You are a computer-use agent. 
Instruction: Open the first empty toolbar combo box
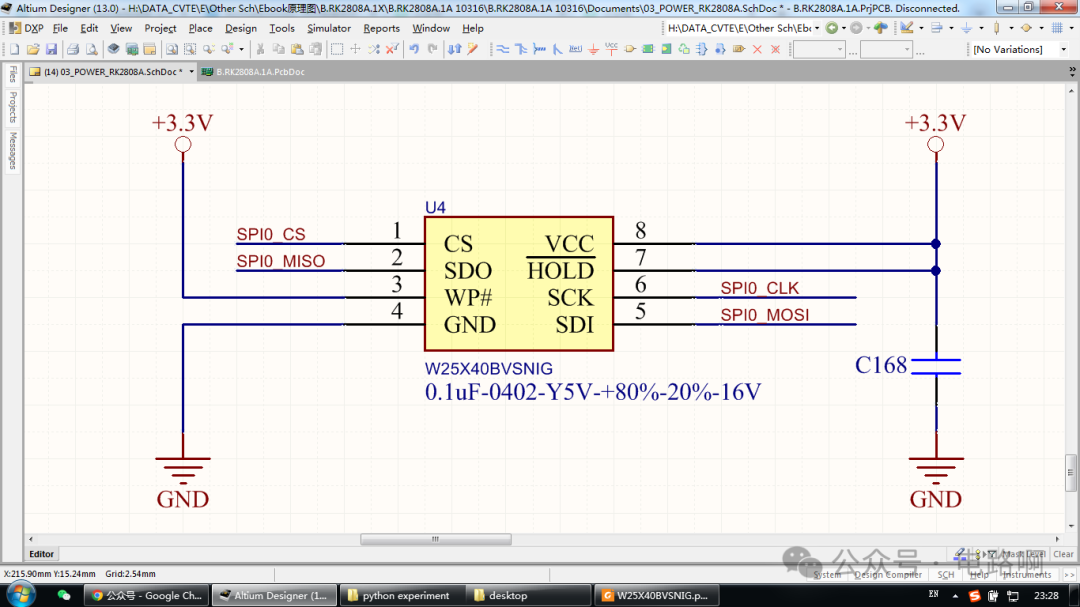[x=819, y=50]
